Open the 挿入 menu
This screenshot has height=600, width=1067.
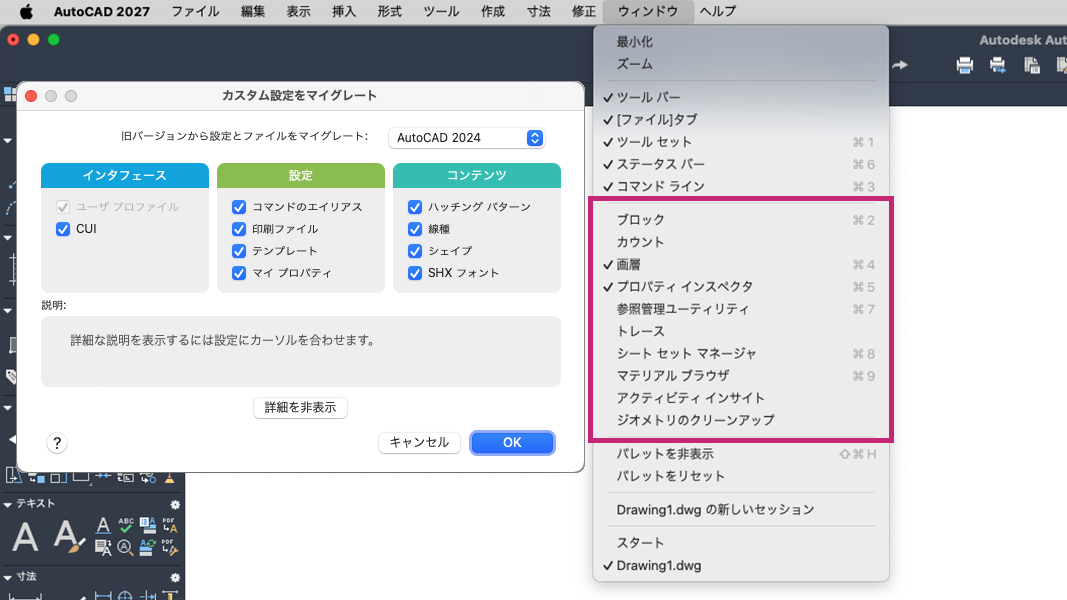pyautogui.click(x=344, y=12)
